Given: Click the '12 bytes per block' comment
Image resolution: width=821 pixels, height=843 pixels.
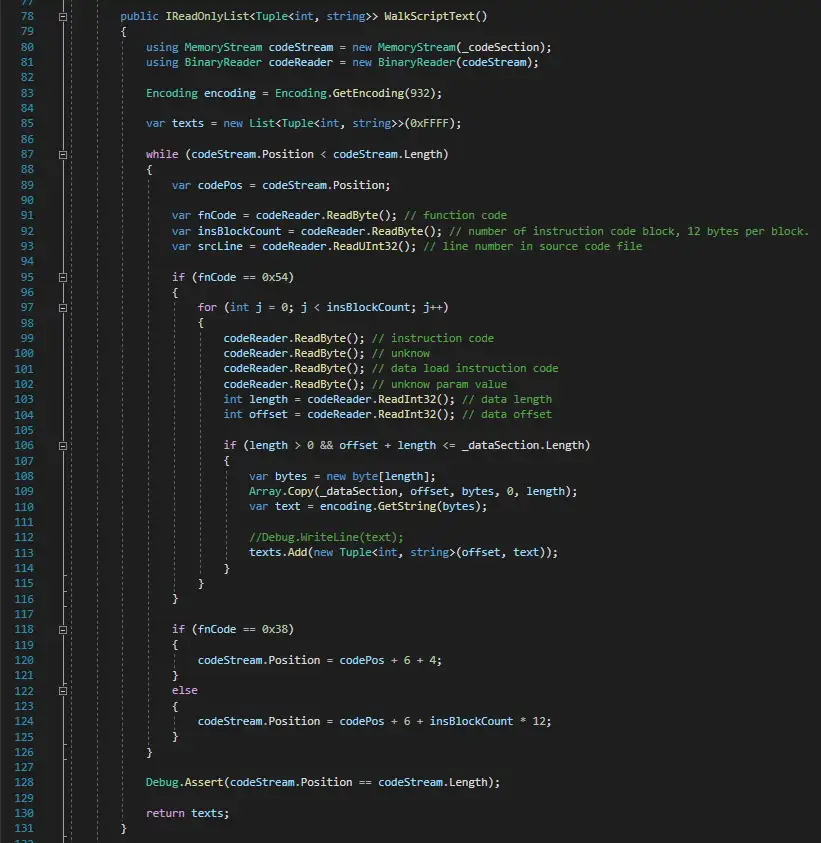Looking at the screenshot, I should point(748,231).
